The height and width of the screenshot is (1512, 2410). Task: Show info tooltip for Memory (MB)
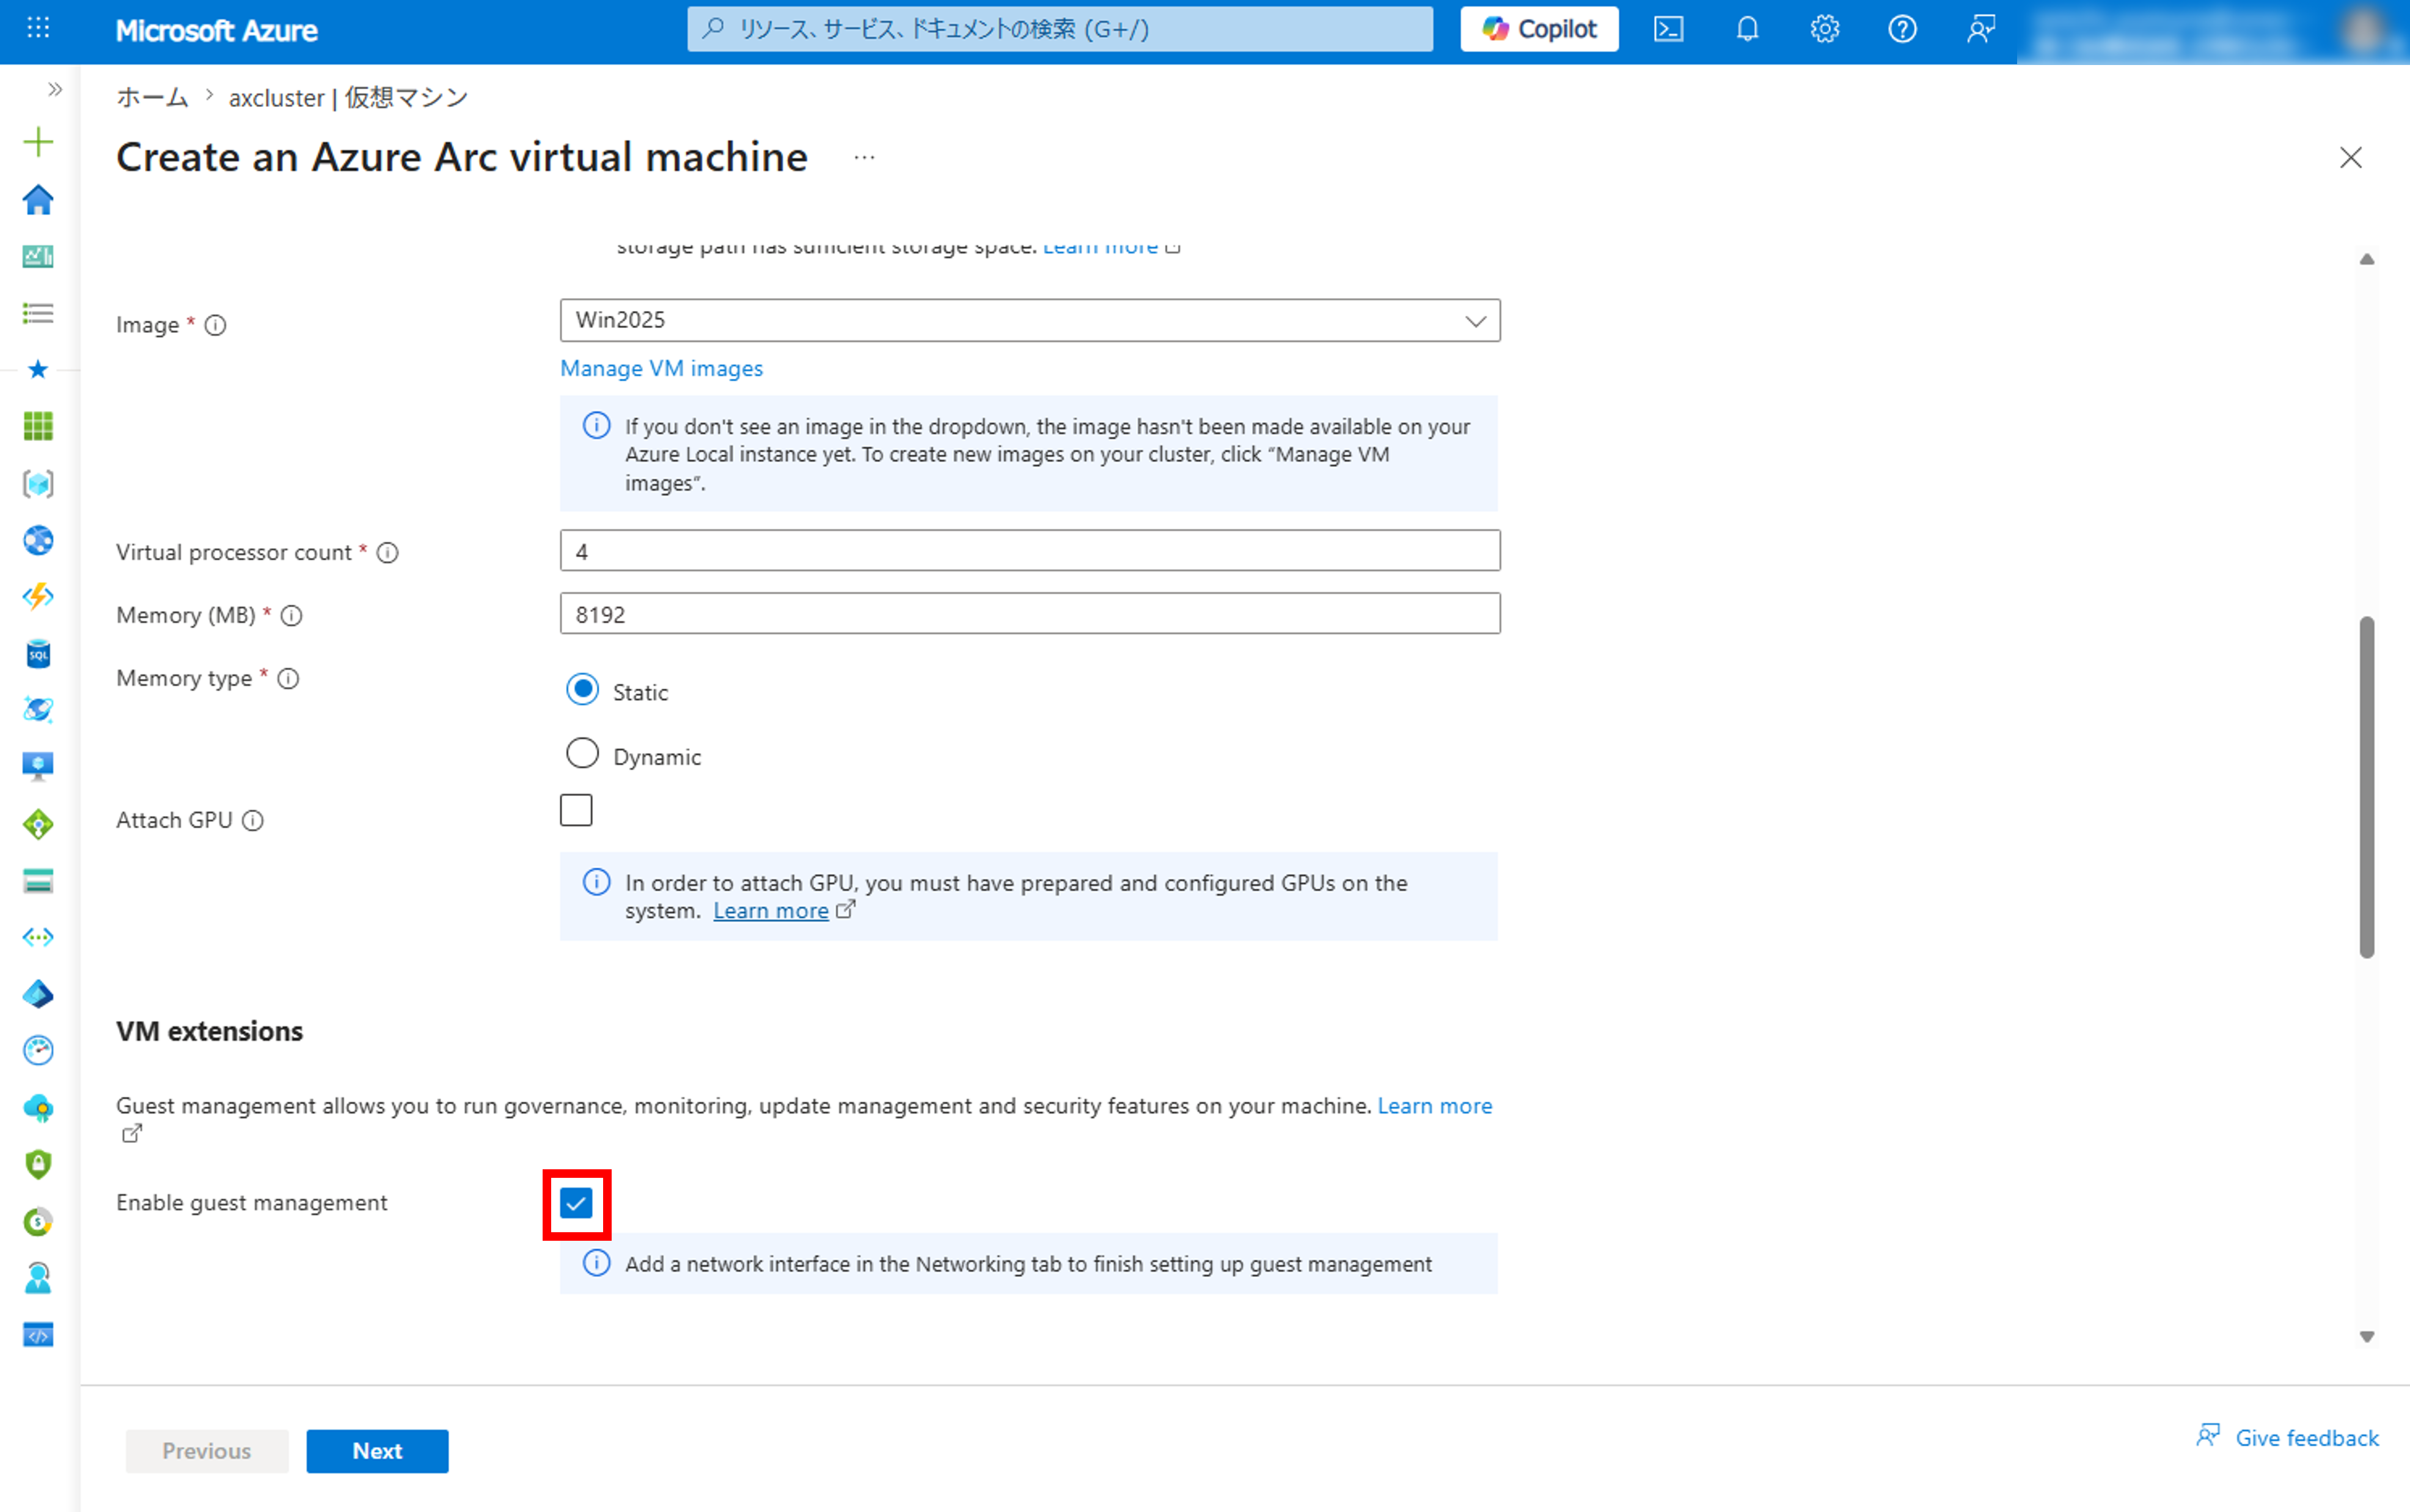click(x=291, y=616)
